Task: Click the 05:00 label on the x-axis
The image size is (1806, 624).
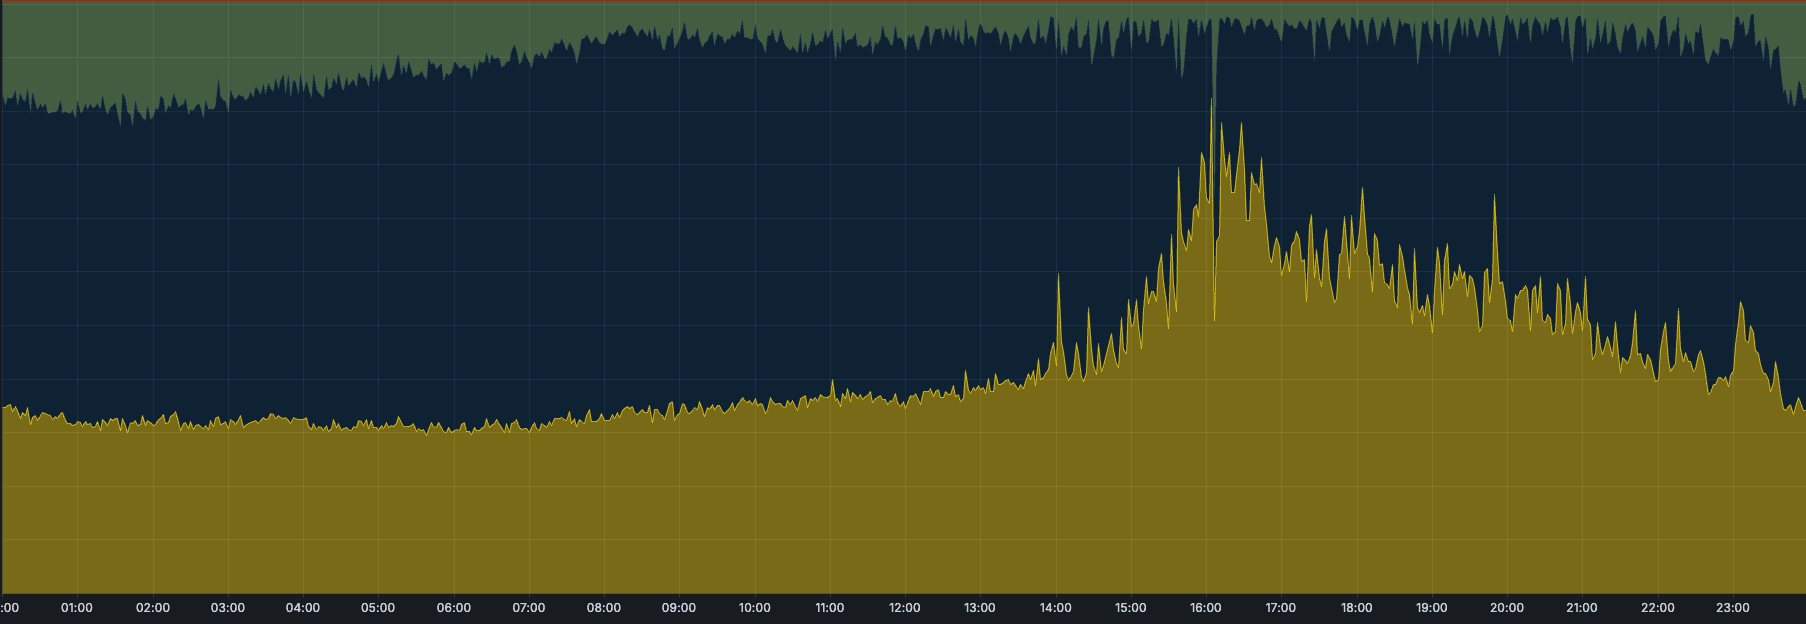Action: [378, 608]
